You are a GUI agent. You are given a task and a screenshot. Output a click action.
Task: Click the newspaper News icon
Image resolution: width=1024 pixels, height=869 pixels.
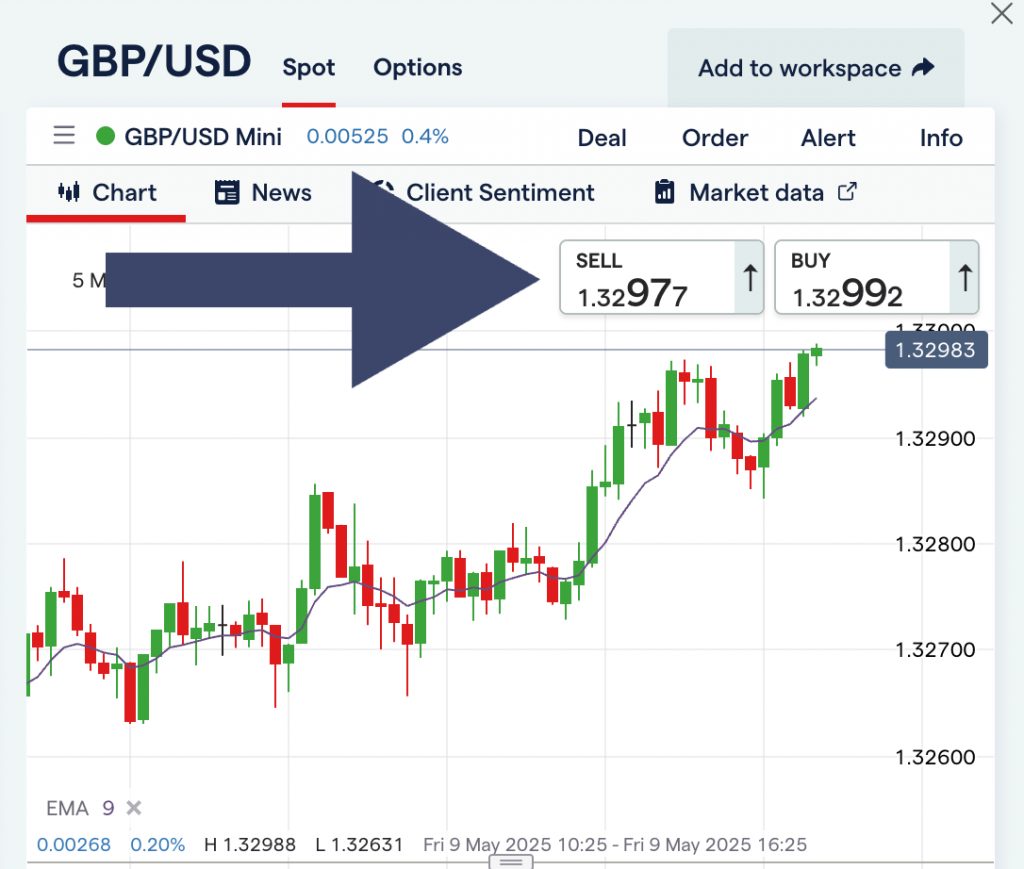tap(227, 193)
